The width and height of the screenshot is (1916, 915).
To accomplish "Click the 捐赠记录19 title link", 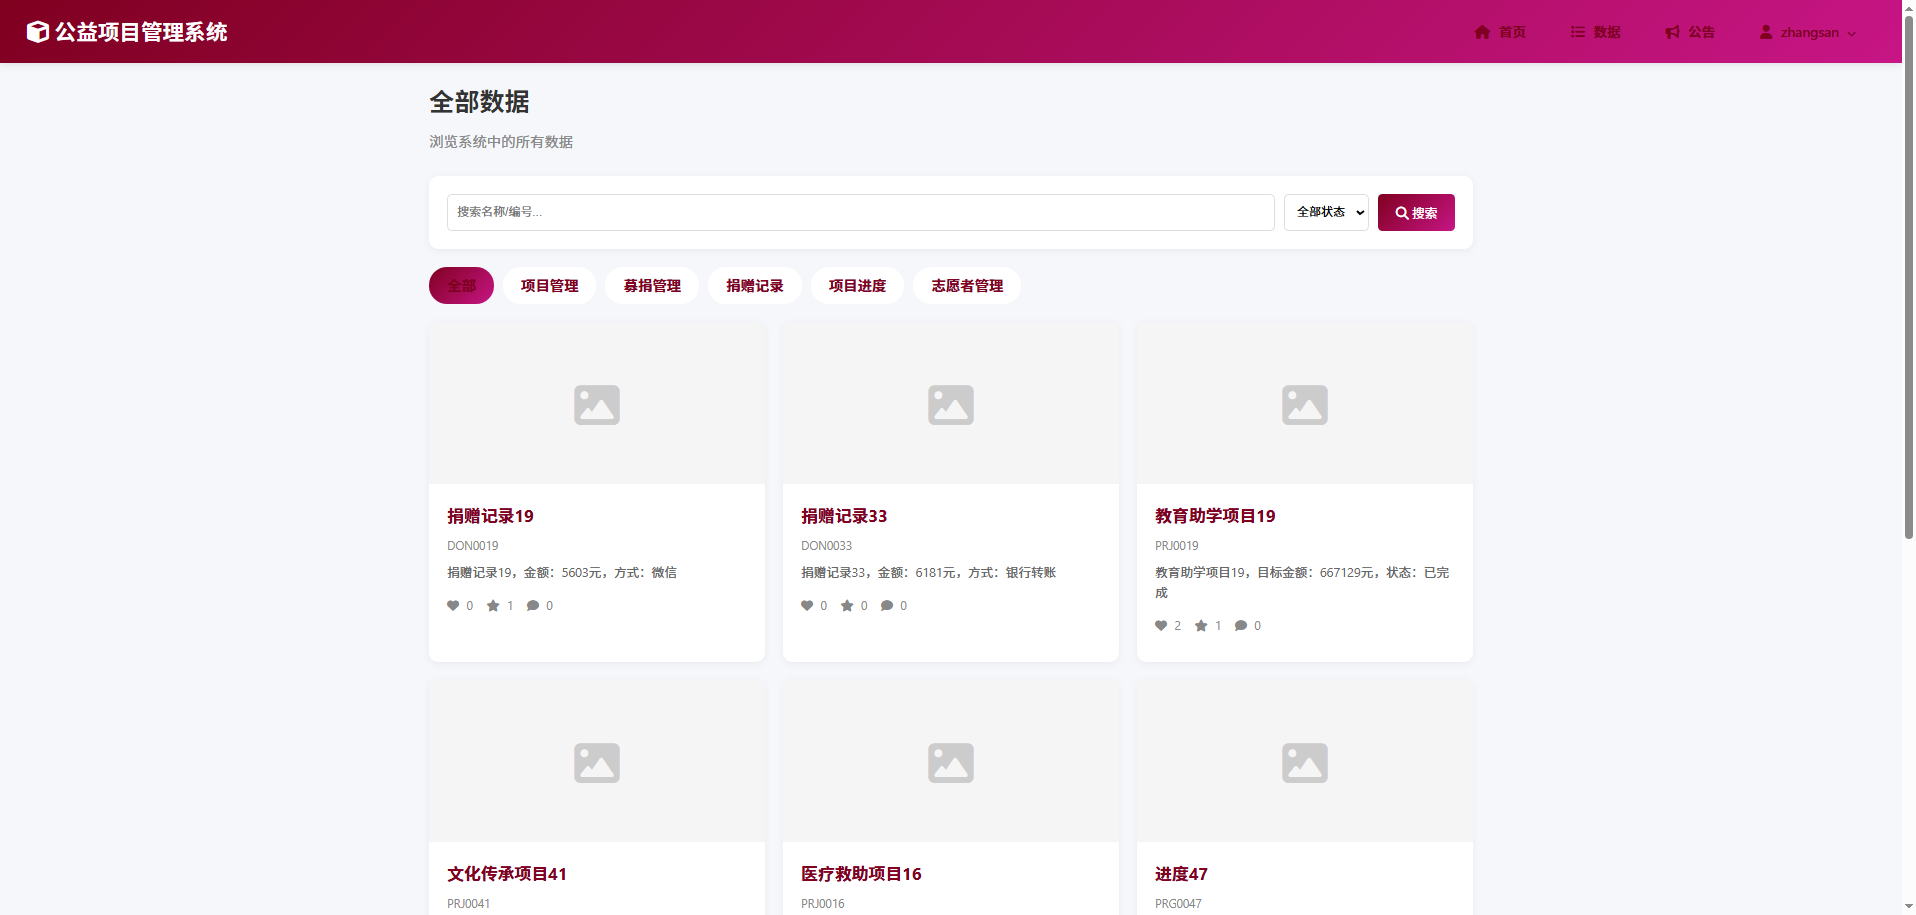I will point(490,516).
